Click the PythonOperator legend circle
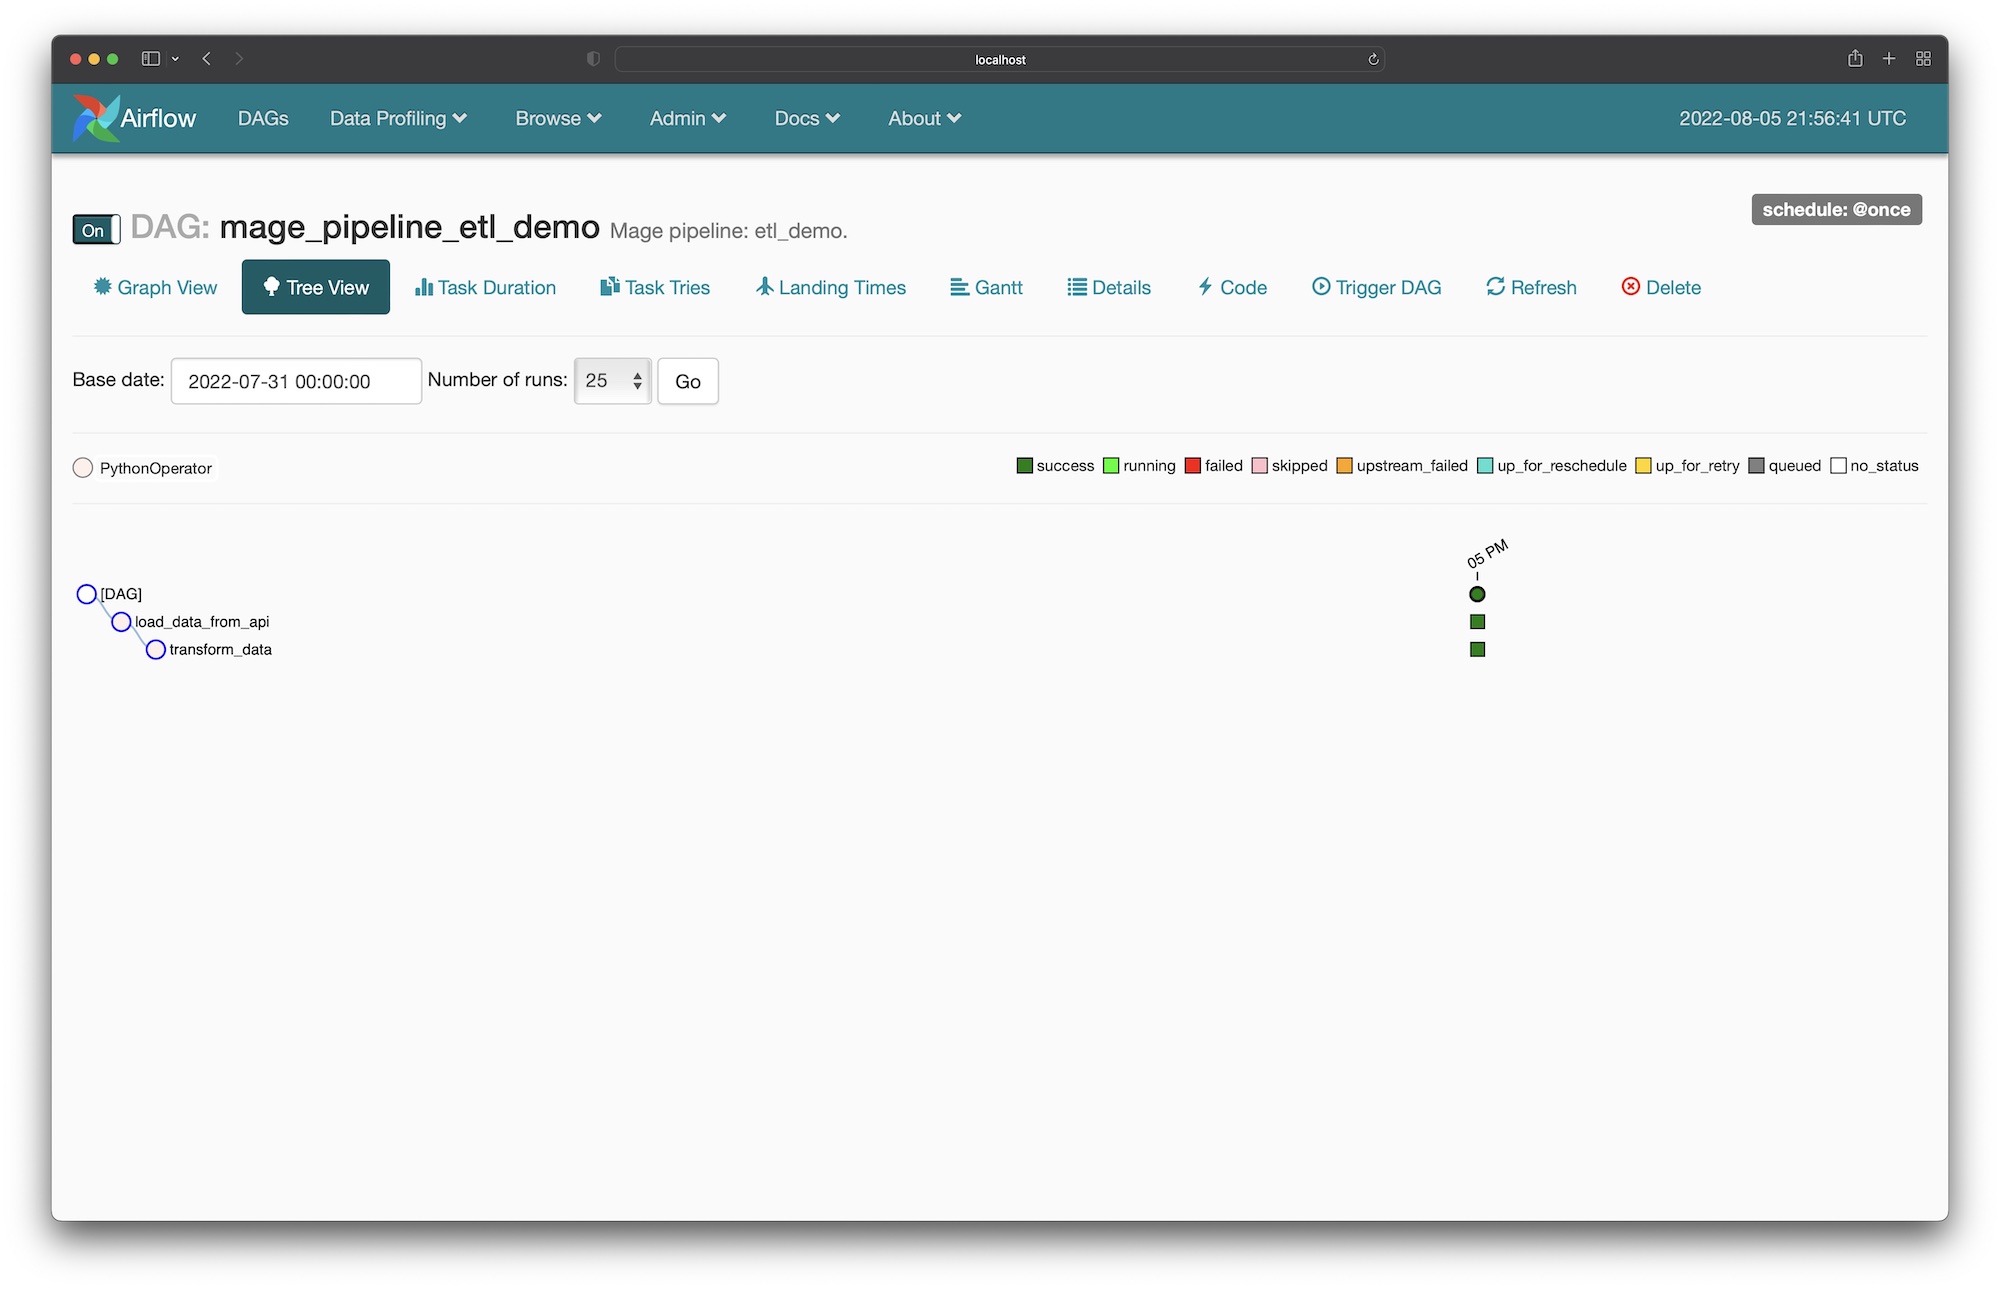This screenshot has width=2000, height=1289. point(83,468)
